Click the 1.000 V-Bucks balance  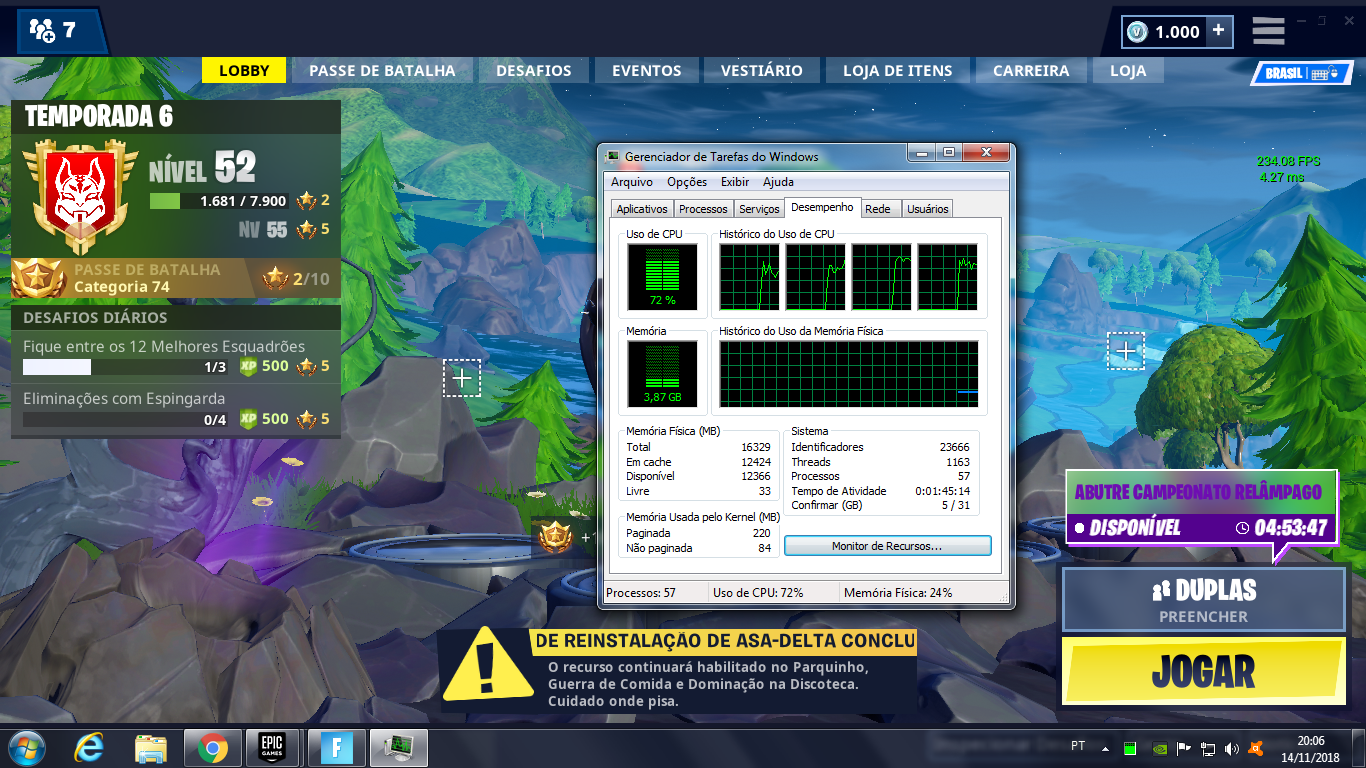1165,31
